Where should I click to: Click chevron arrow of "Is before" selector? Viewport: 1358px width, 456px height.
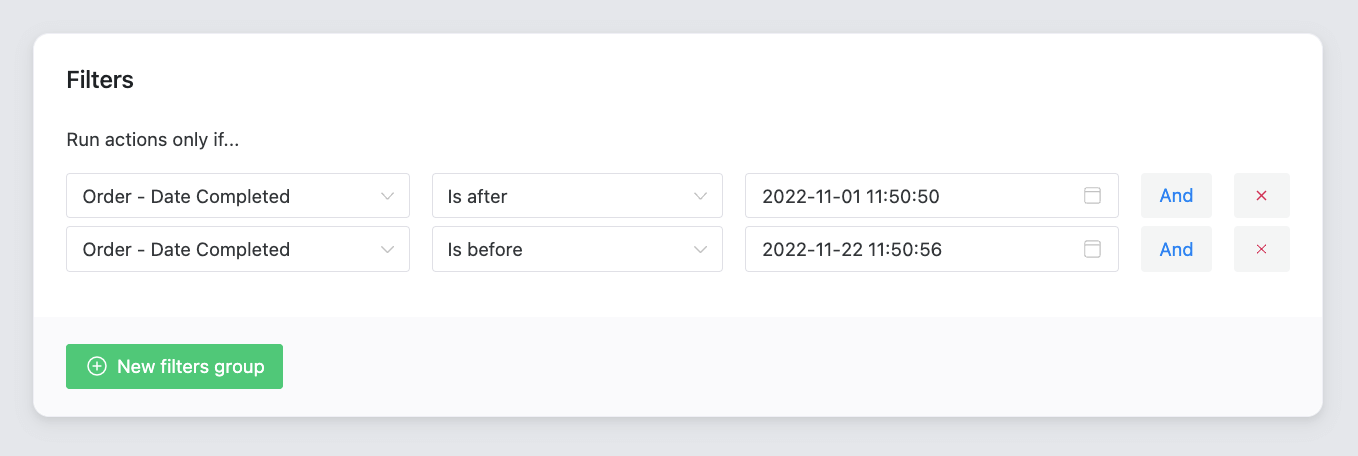coord(700,249)
